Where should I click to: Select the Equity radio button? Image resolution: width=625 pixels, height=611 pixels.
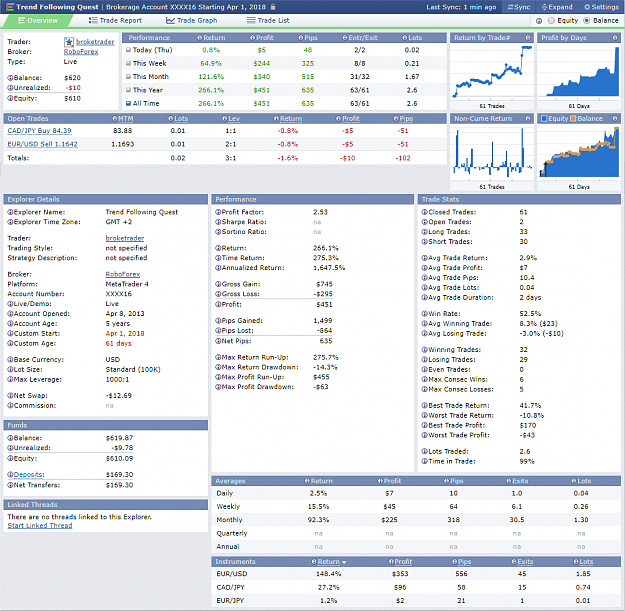551,21
